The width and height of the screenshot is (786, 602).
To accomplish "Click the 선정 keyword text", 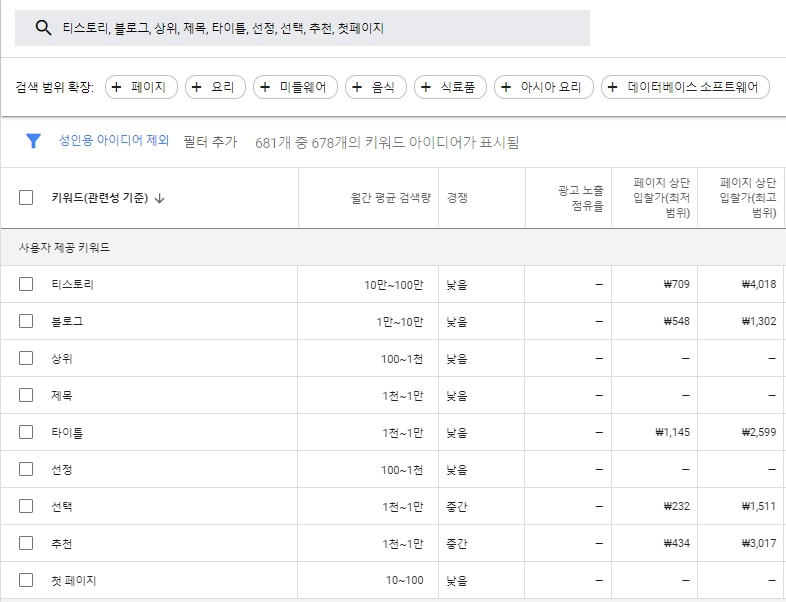I will [x=62, y=470].
